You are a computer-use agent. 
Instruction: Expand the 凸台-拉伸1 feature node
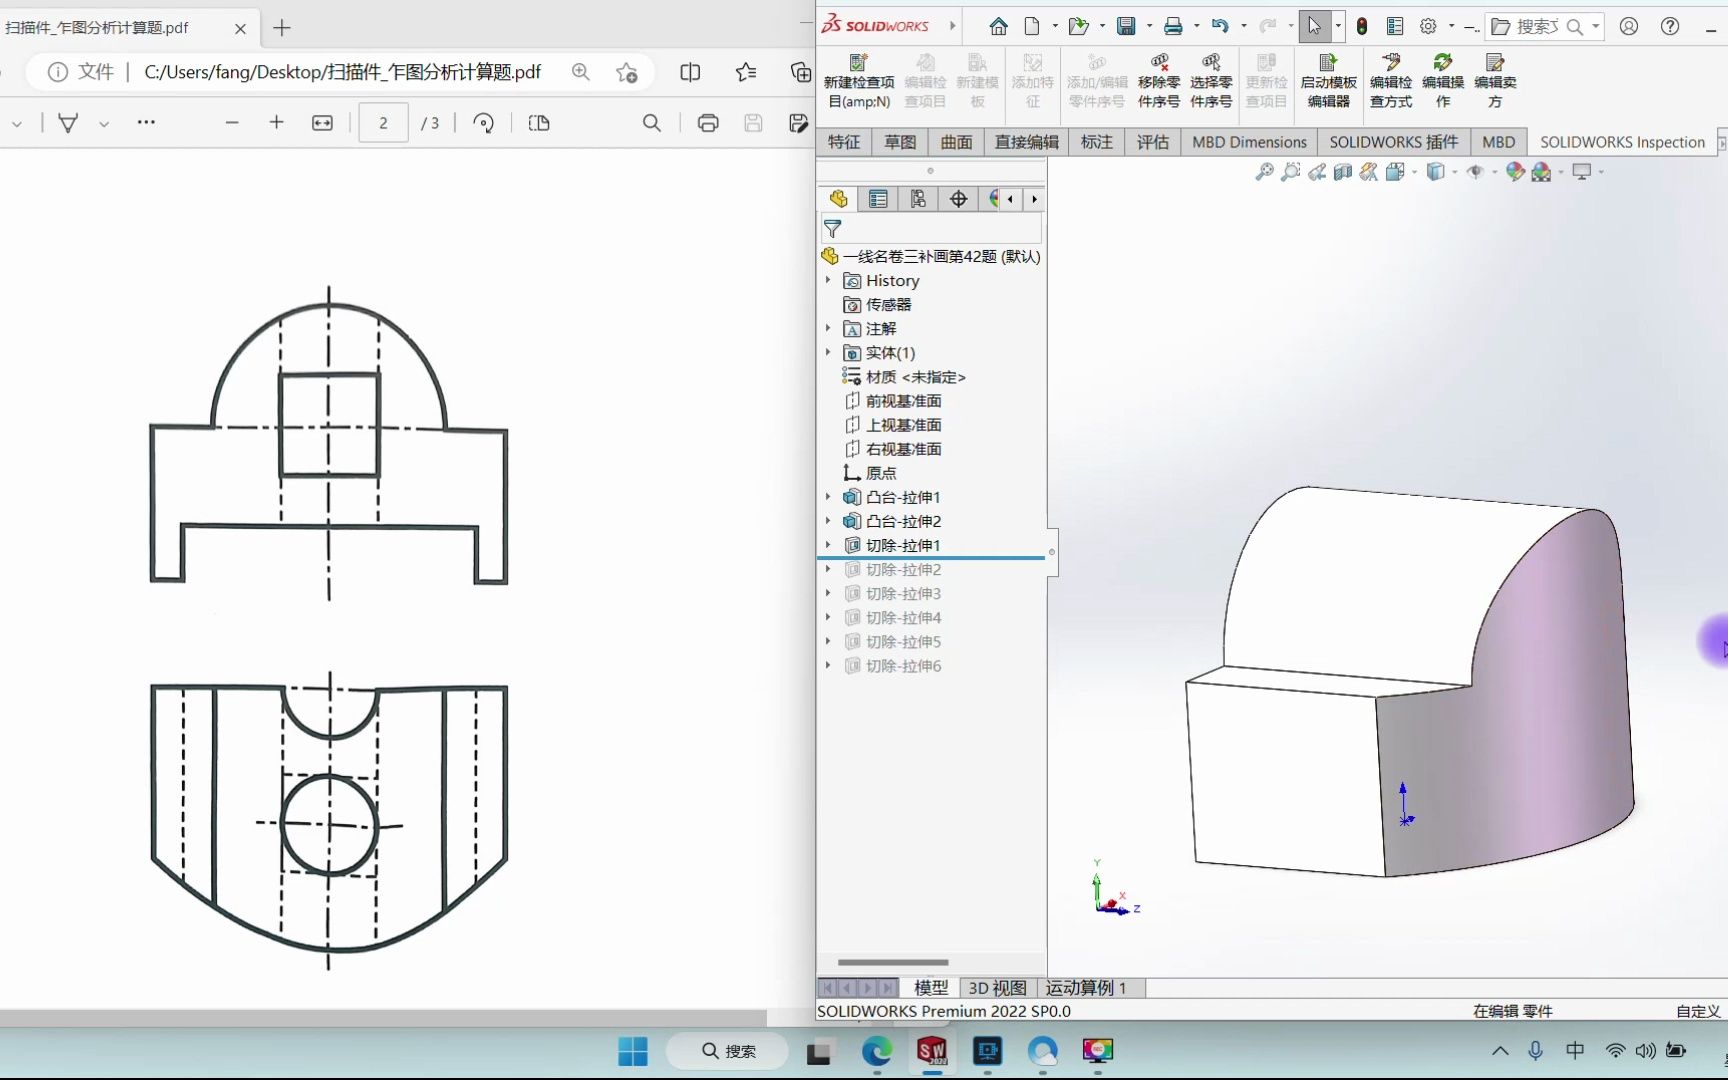[x=828, y=497]
